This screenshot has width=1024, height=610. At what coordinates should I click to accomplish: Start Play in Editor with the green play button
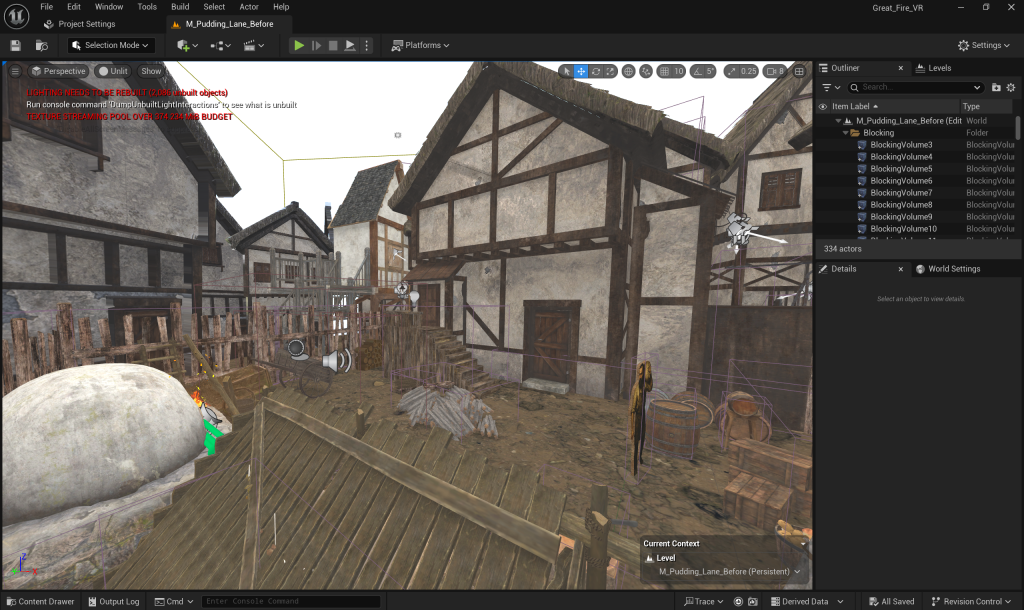click(x=299, y=46)
